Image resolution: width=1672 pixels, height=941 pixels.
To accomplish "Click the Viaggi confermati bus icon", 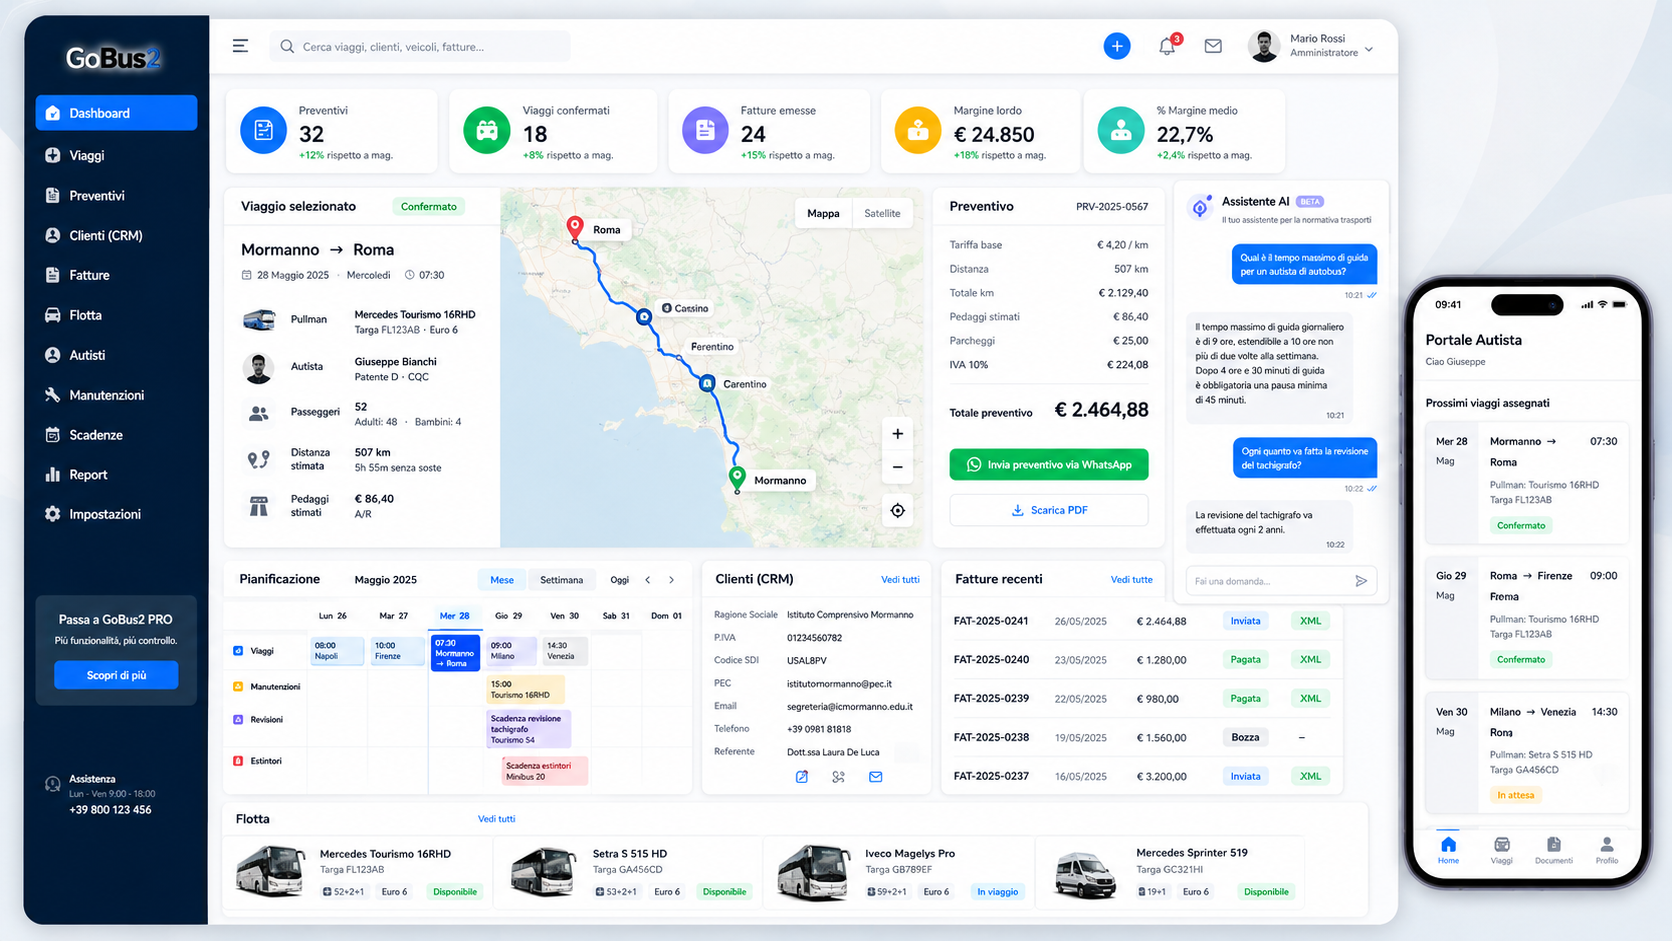I will click(487, 130).
